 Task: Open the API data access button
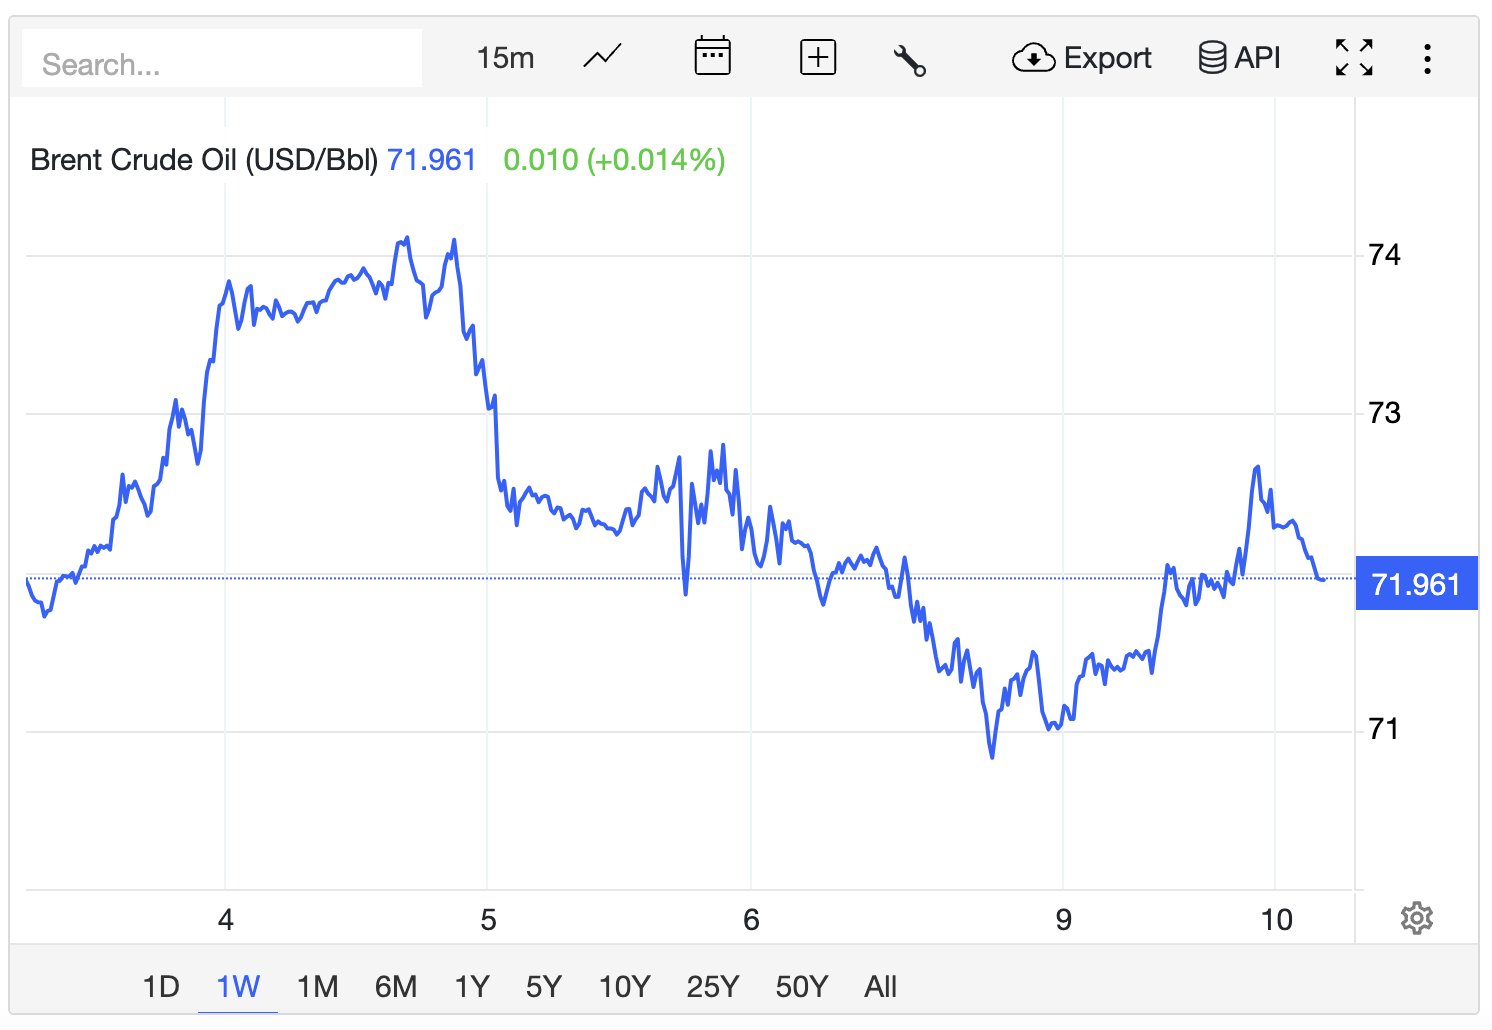[x=1239, y=58]
